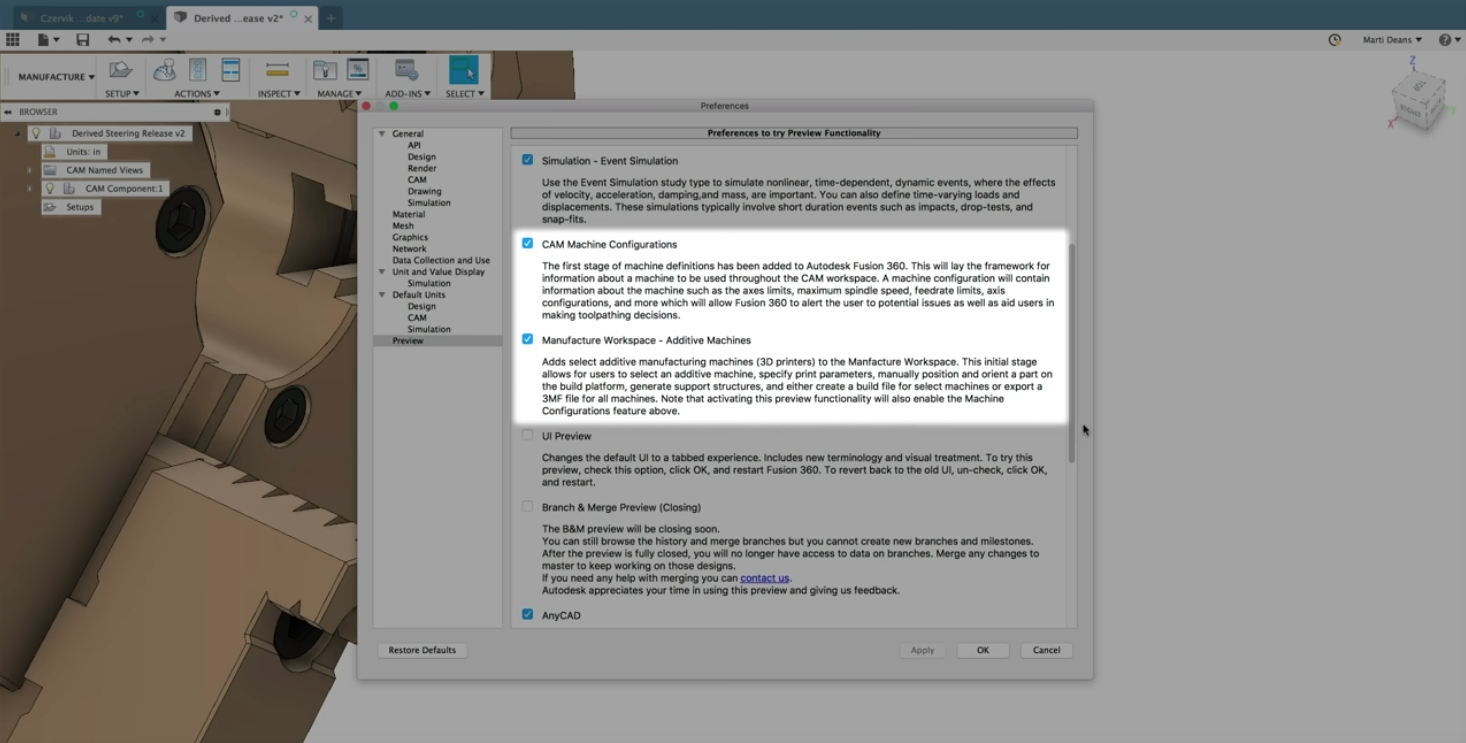Toggle visibility bulb of Derived Steering Release v2
The width and height of the screenshot is (1466, 743).
[36, 133]
